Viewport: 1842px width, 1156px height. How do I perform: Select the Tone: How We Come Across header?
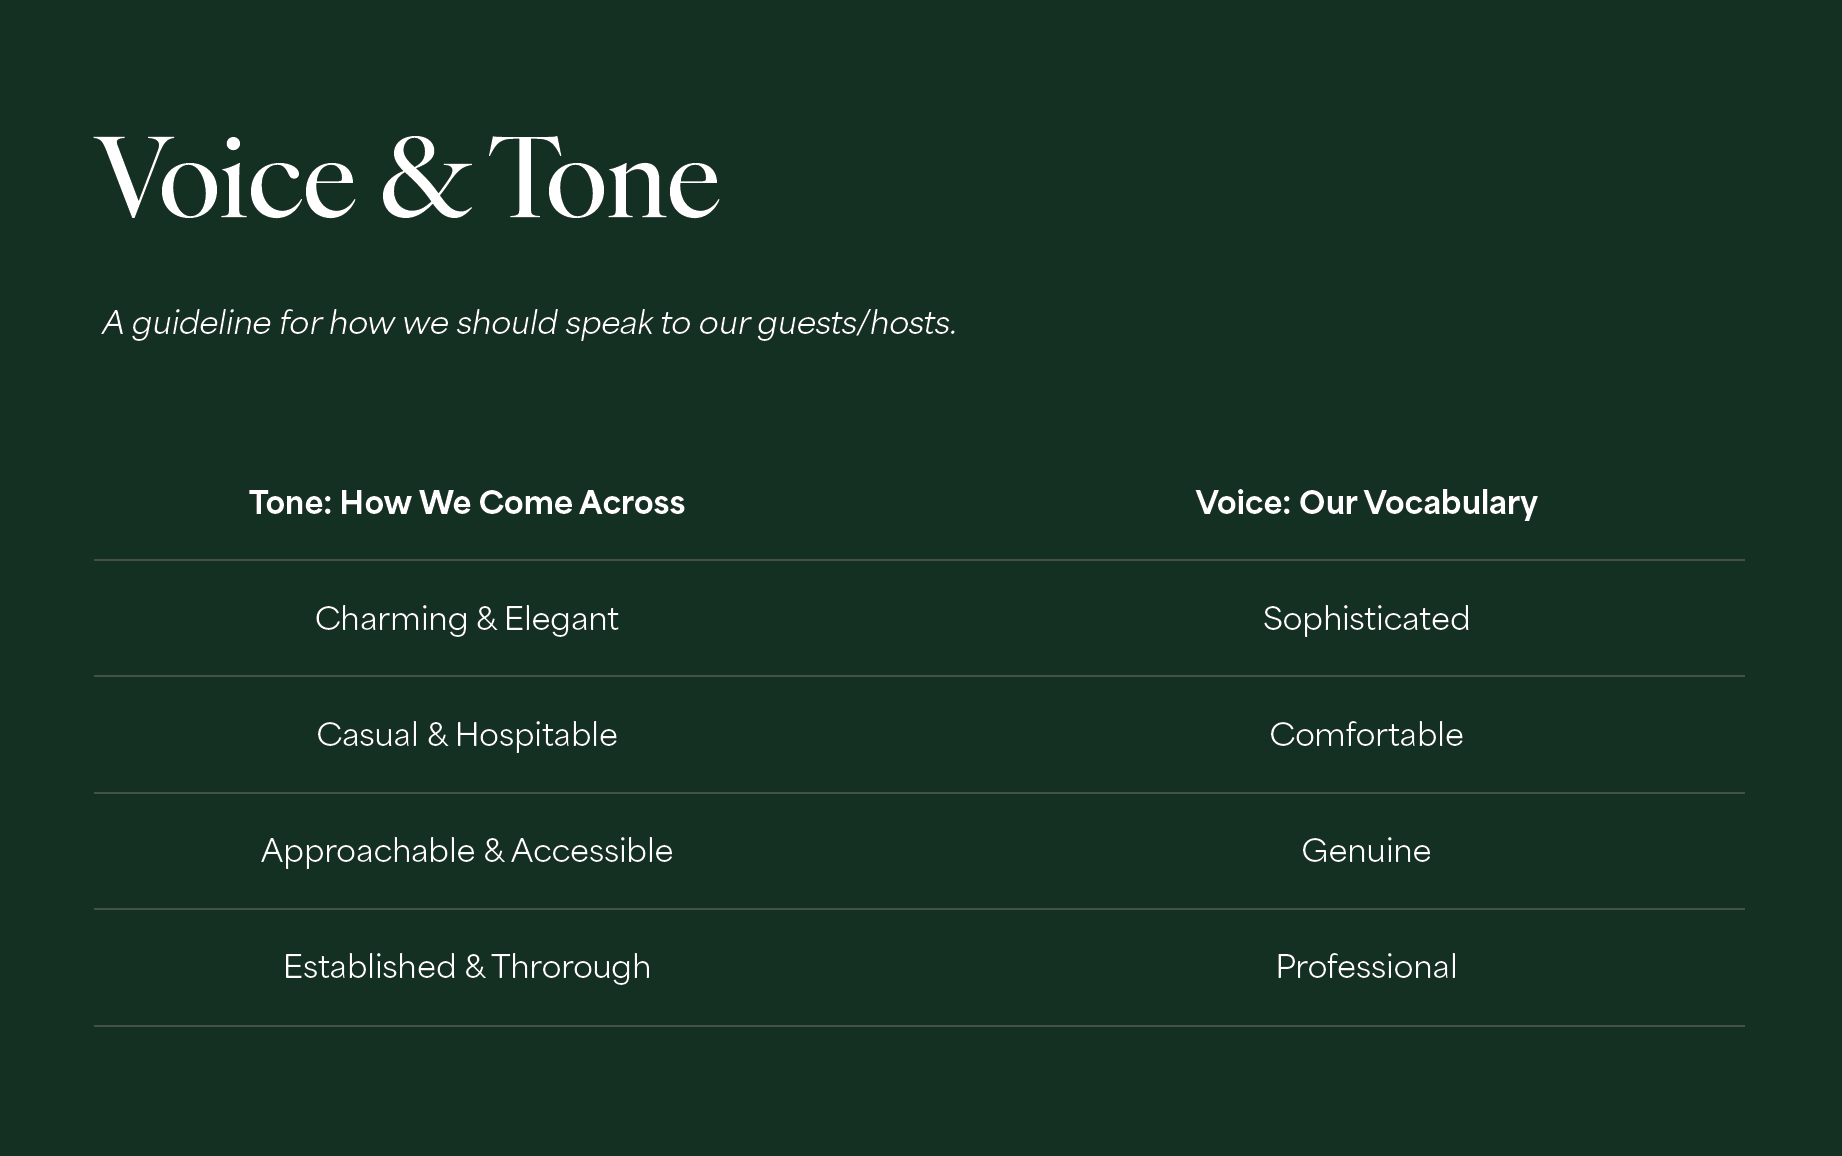(x=467, y=502)
